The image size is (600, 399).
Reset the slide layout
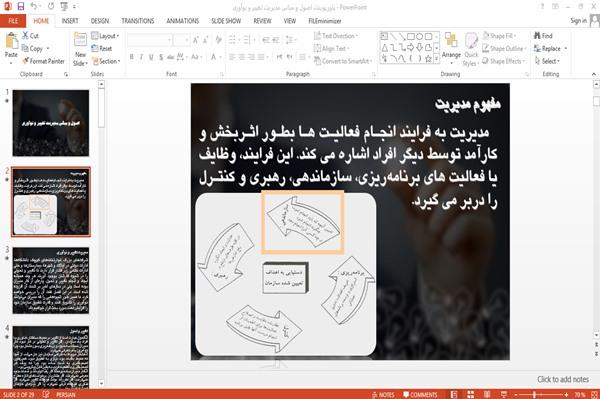[x=102, y=48]
